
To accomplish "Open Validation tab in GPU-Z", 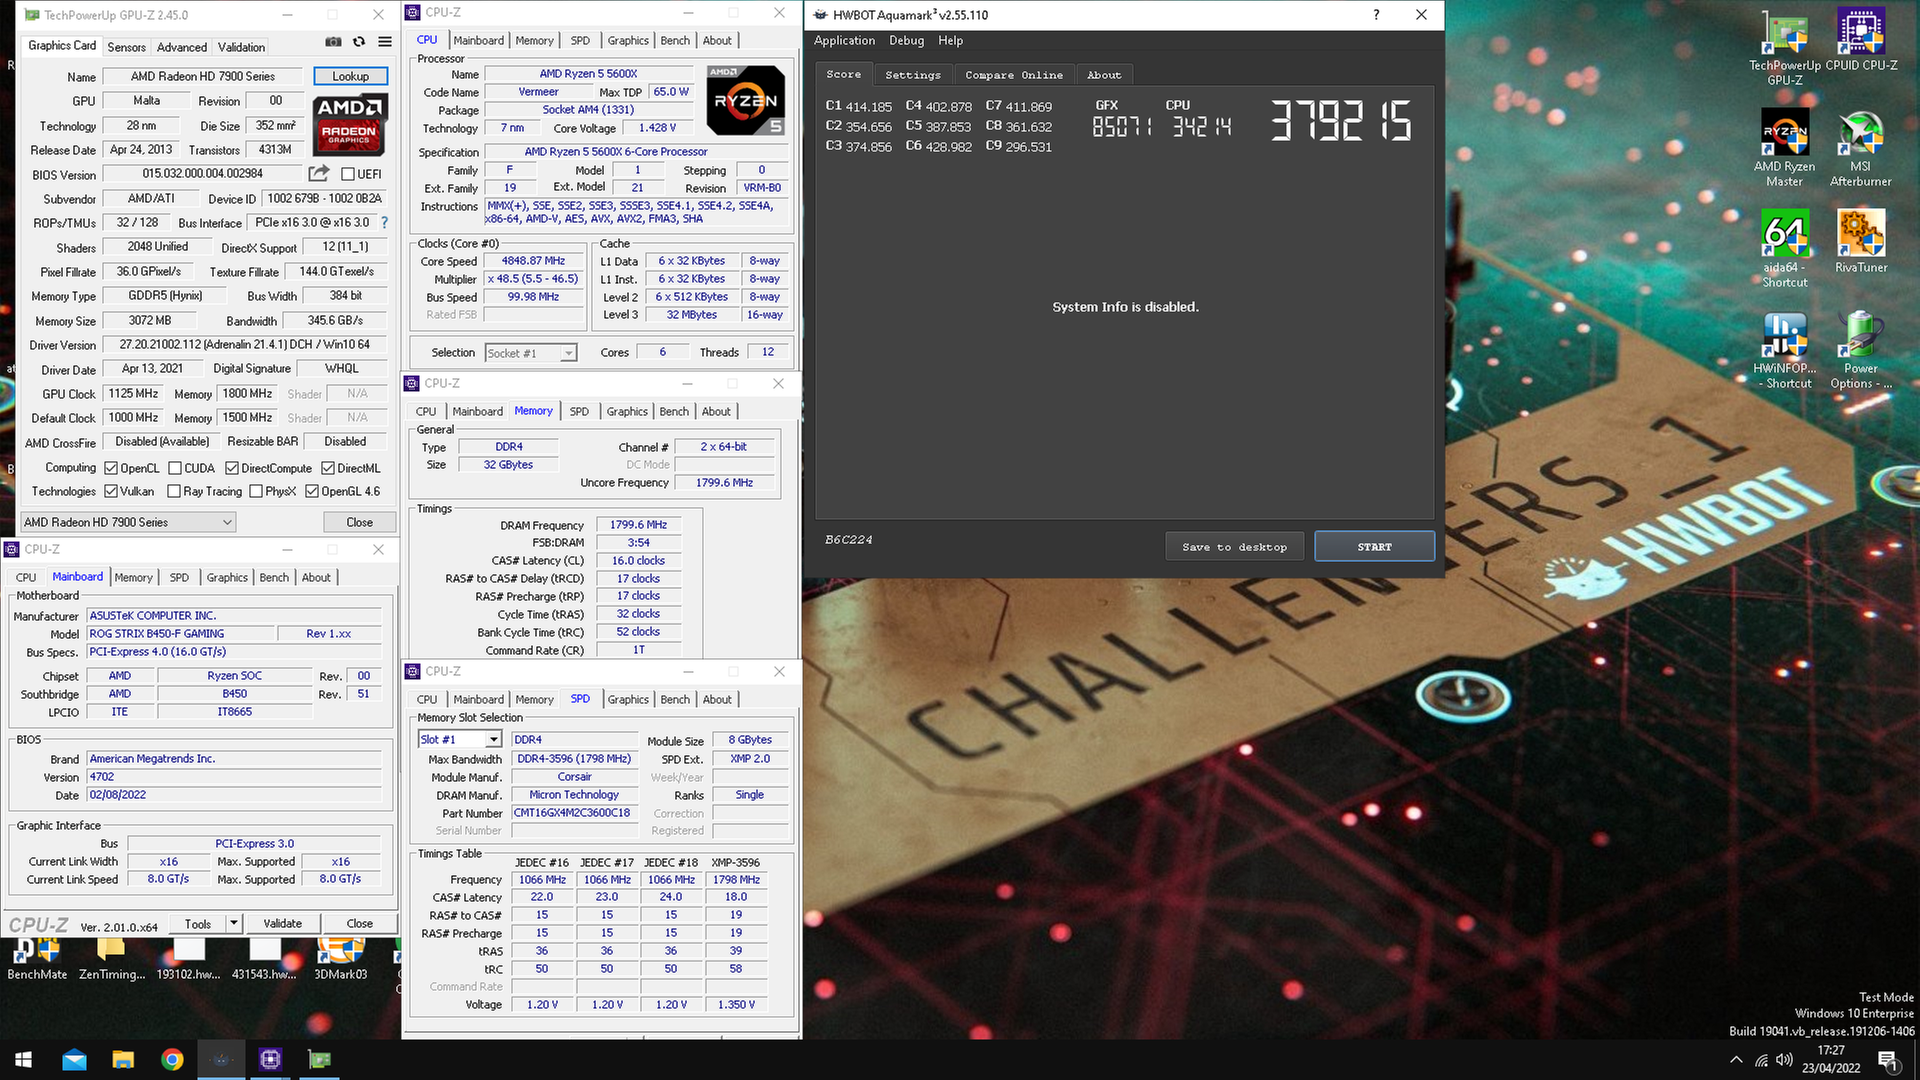I will [241, 47].
